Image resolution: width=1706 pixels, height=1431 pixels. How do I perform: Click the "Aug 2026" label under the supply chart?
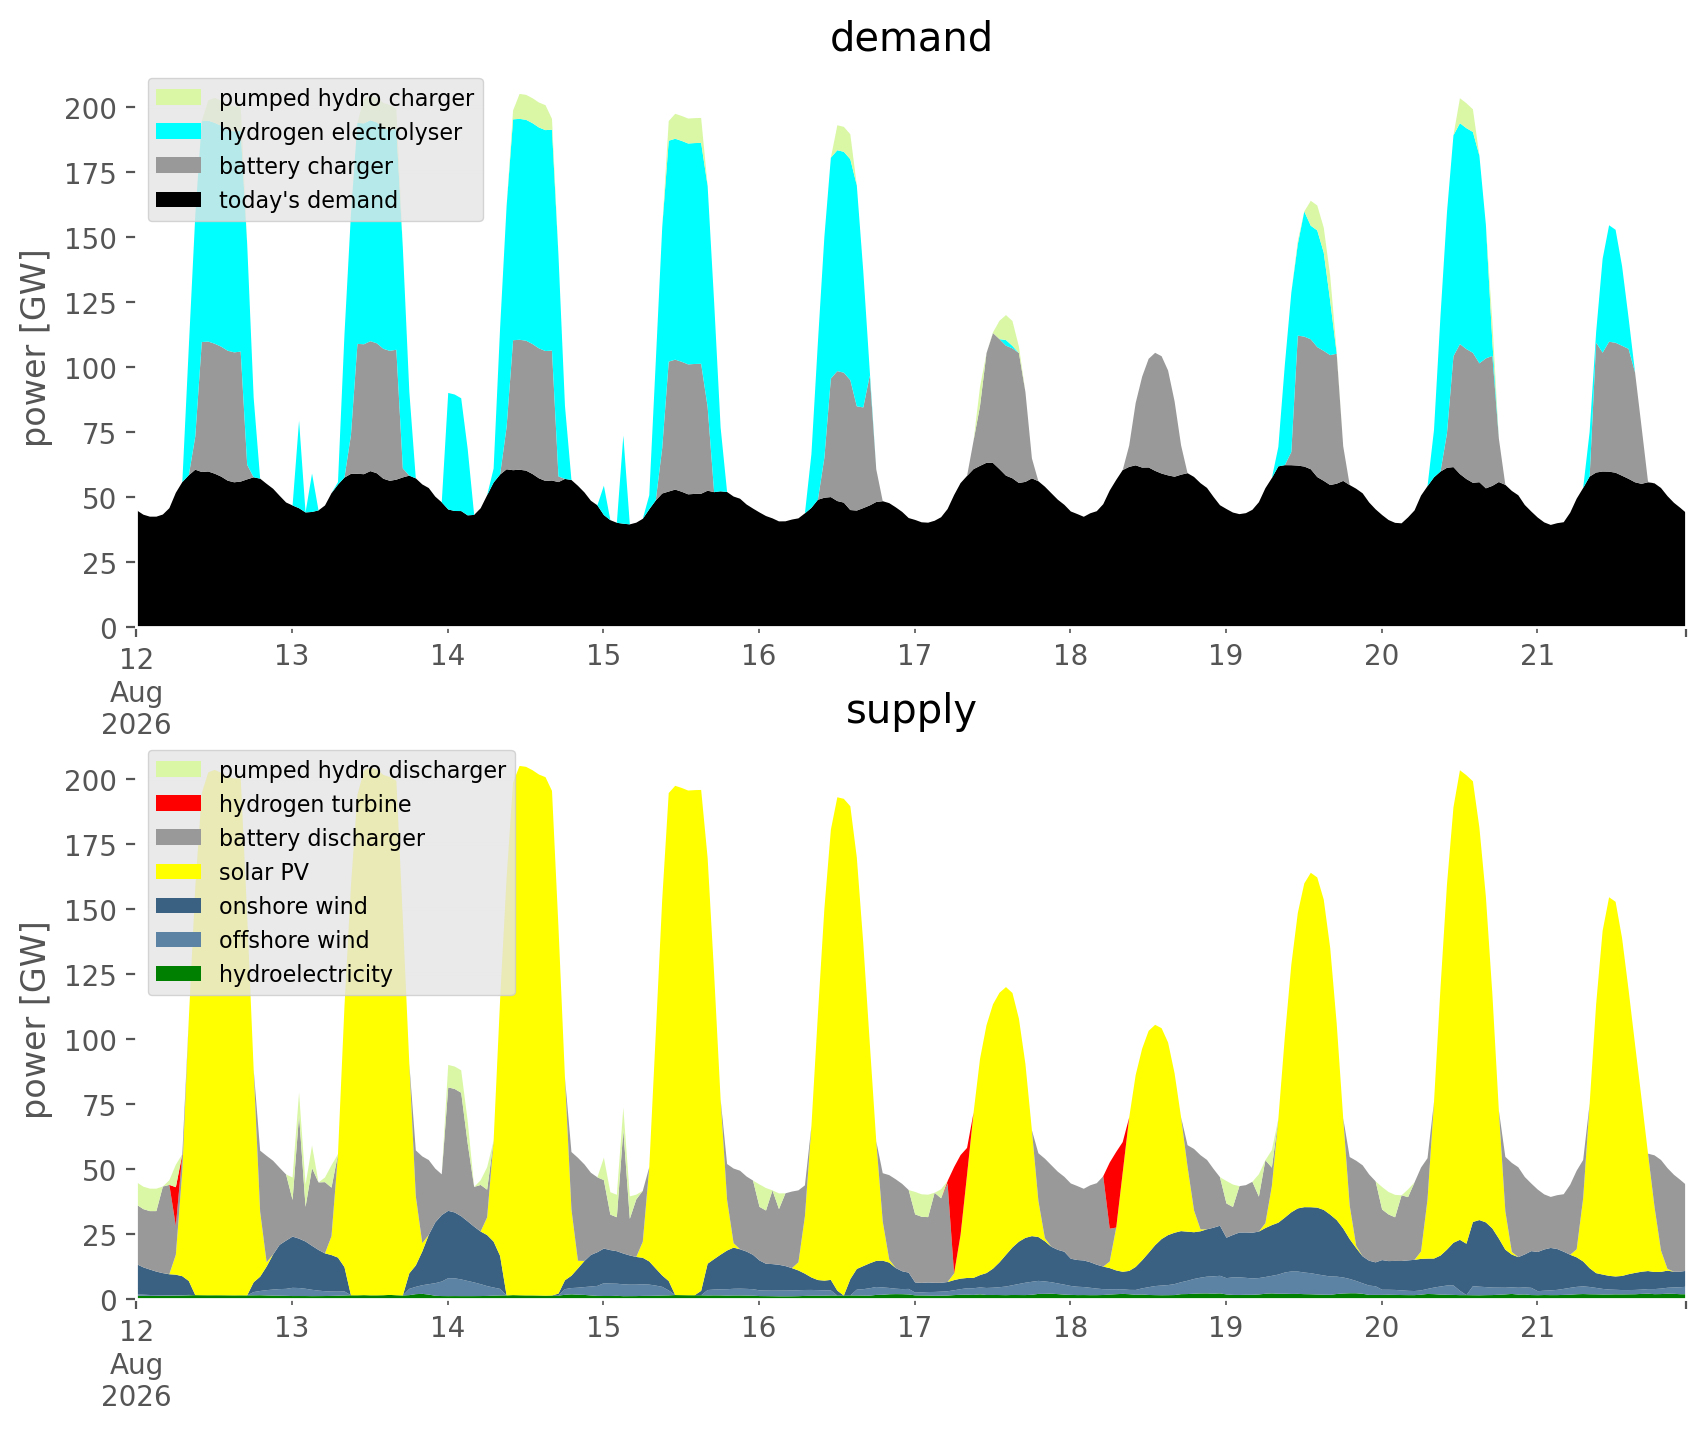coord(136,1380)
